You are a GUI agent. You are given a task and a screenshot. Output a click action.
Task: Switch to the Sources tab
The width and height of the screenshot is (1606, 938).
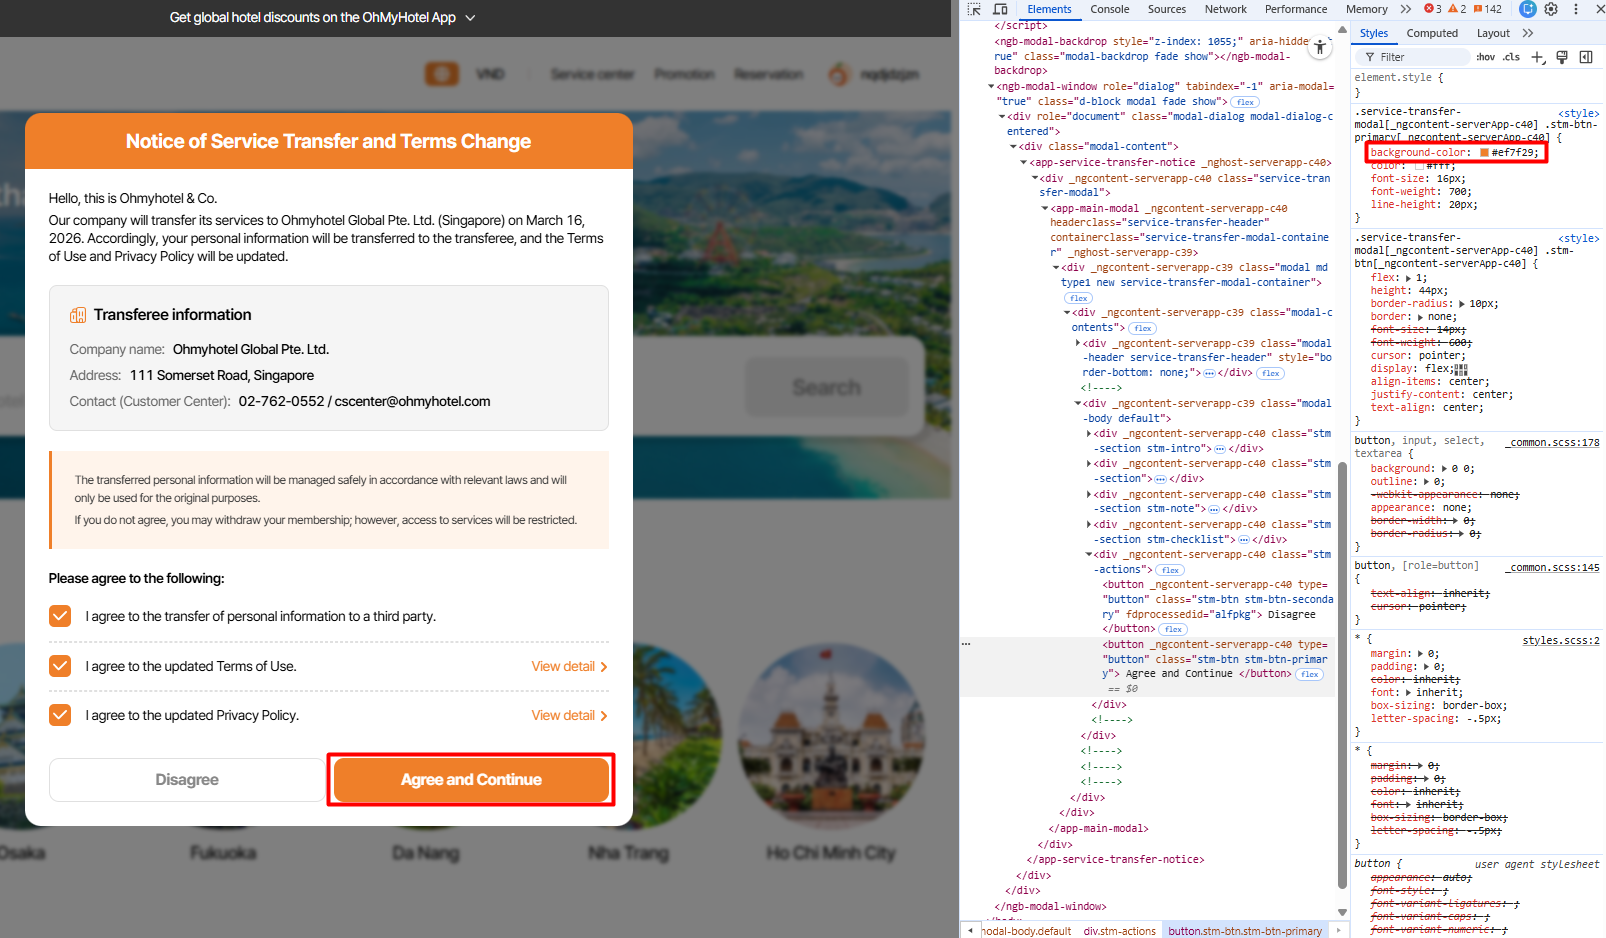[1167, 9]
